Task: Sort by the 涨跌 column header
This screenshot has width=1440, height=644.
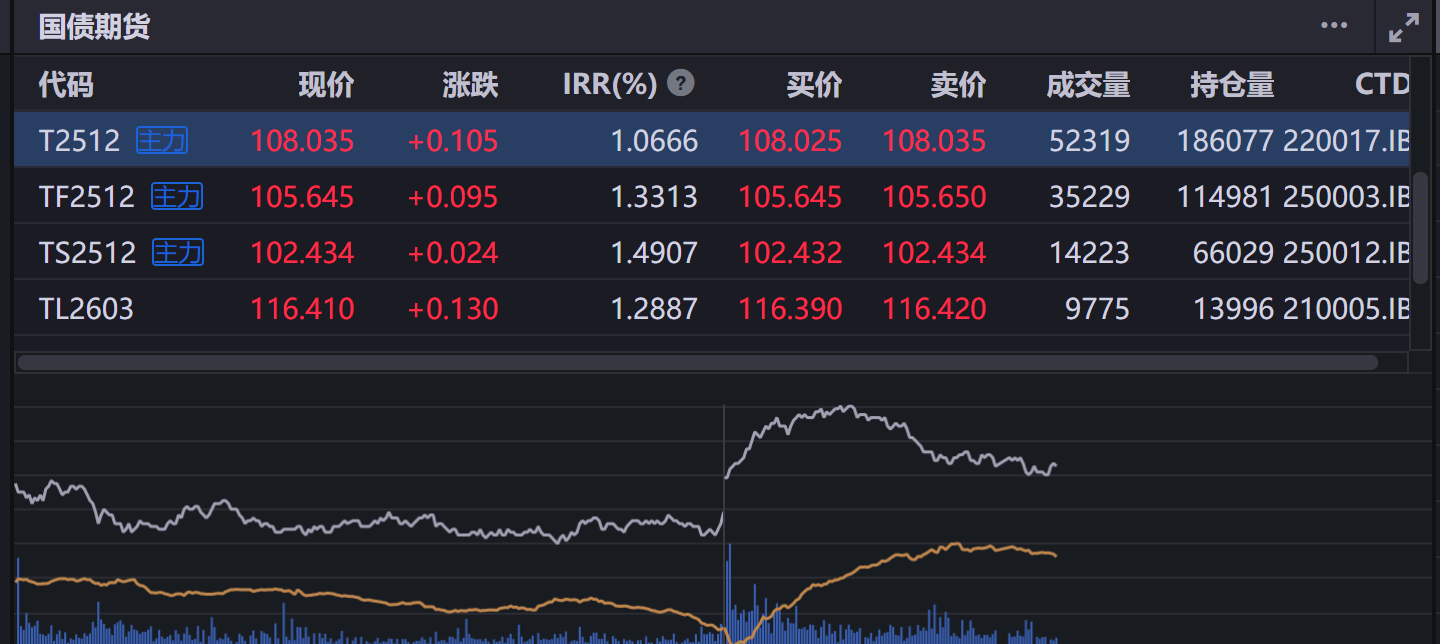Action: [470, 85]
